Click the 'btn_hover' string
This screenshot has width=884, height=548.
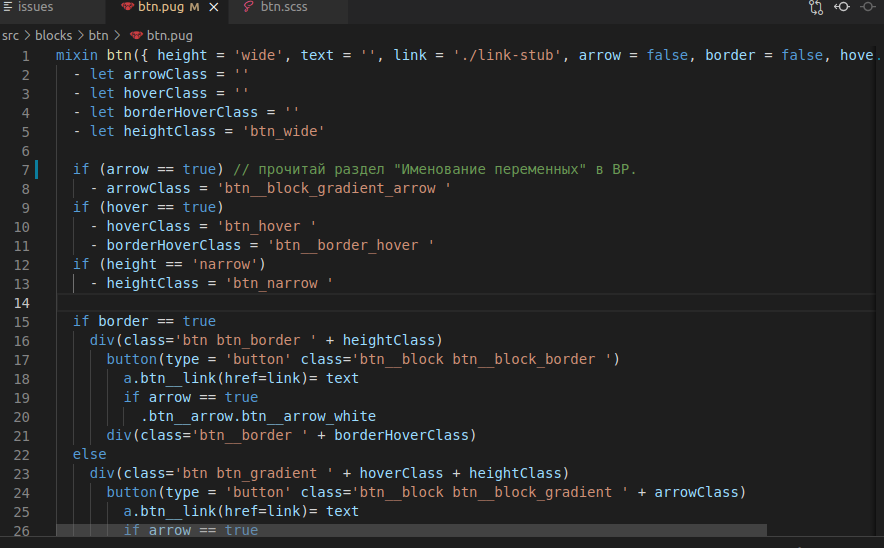267,226
